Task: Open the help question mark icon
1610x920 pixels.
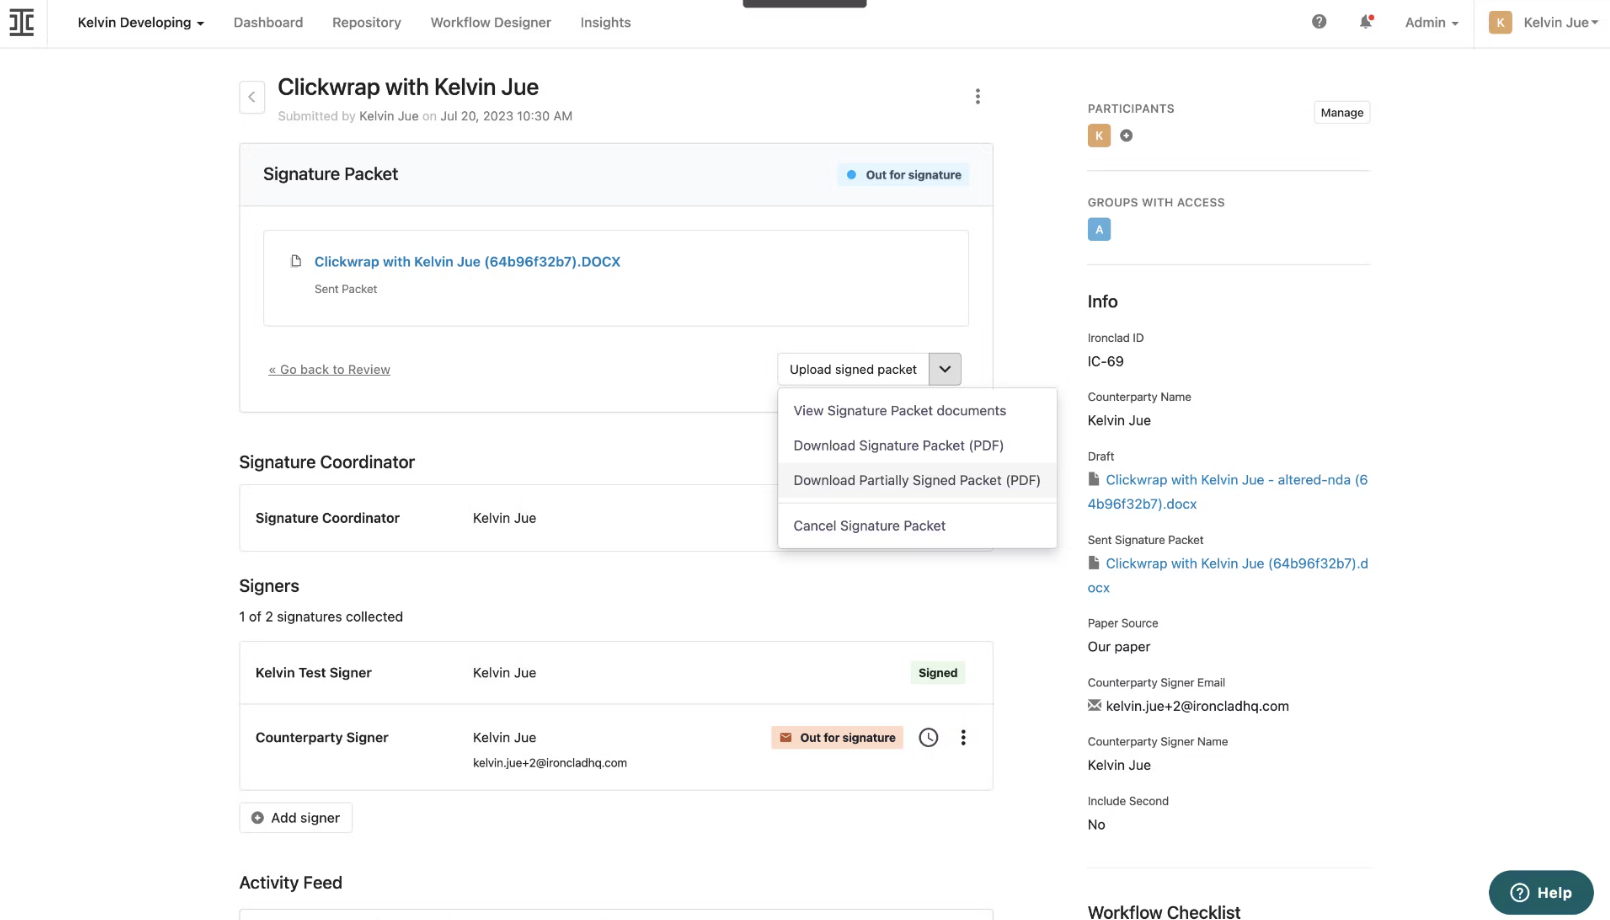Action: (1319, 22)
